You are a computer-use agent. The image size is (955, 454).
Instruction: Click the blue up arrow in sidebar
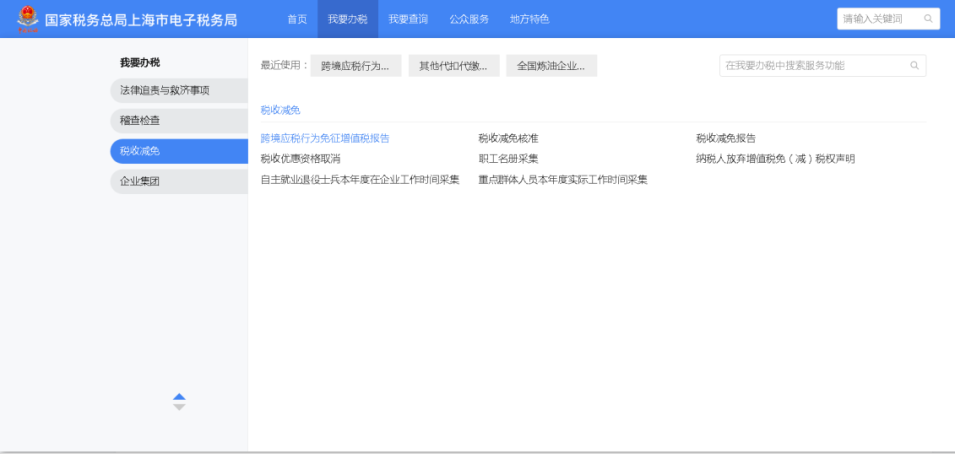point(179,396)
